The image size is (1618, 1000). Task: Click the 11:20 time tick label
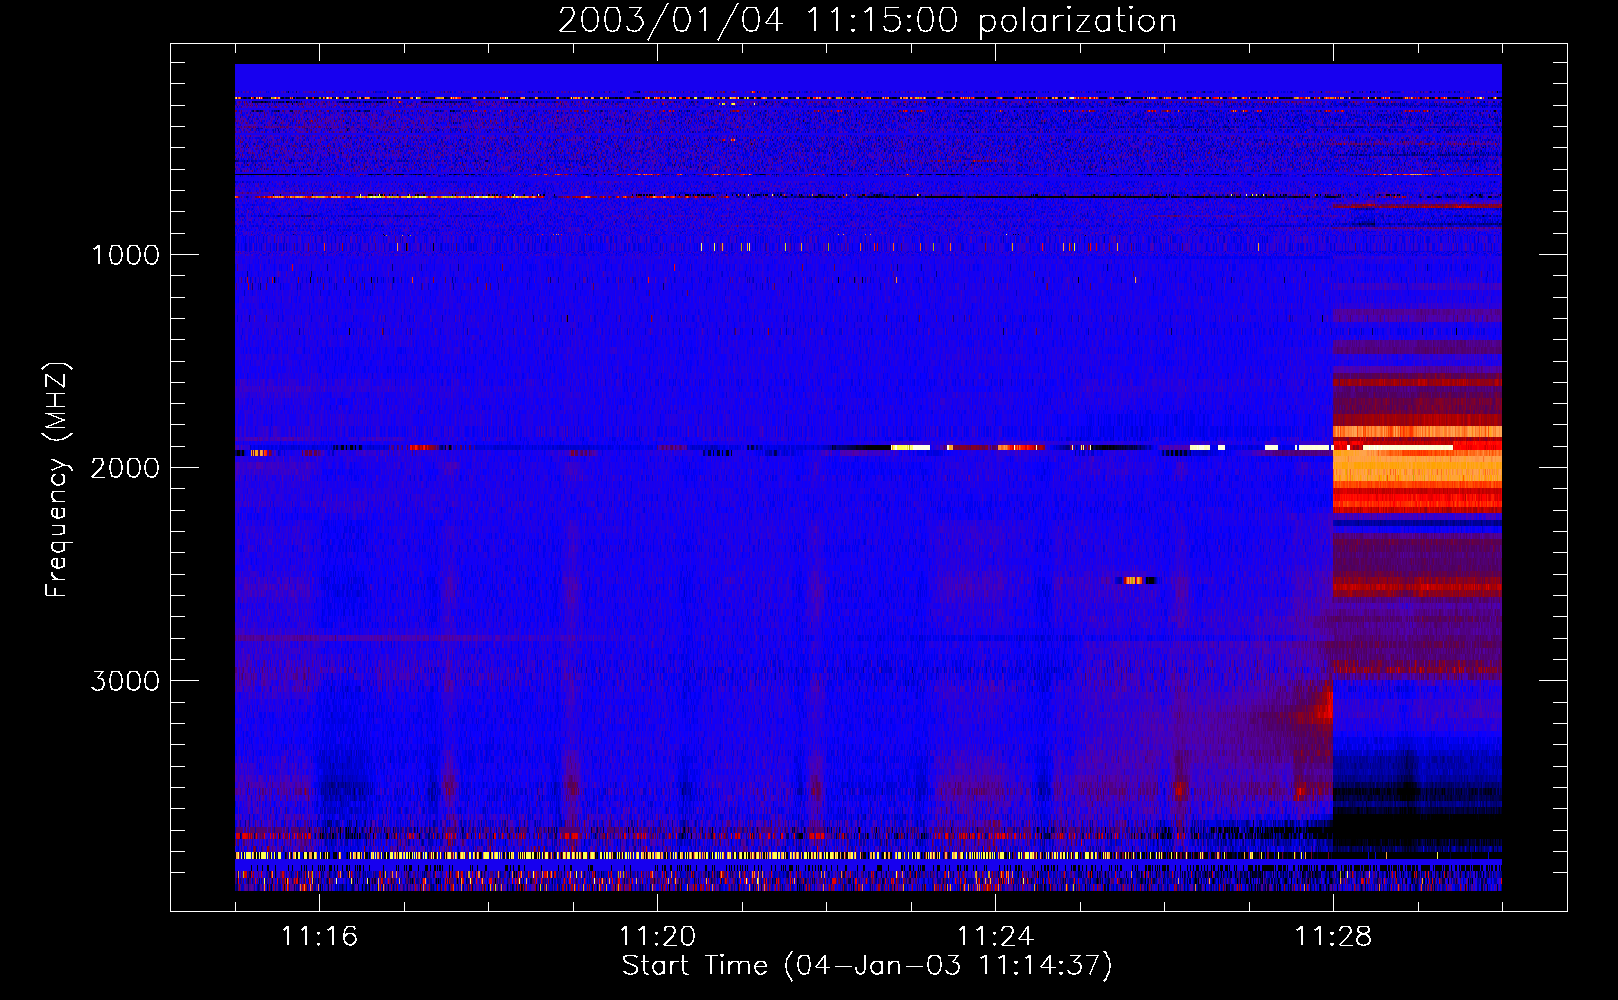[x=657, y=936]
